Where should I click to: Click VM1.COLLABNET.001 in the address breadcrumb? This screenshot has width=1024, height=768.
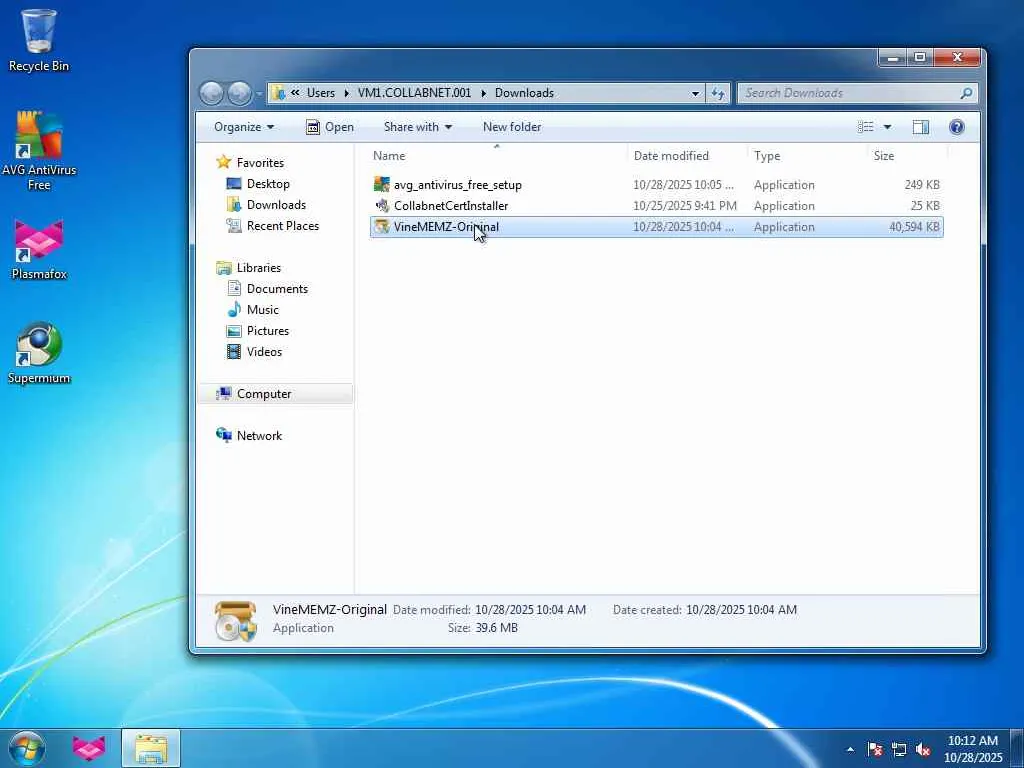pos(414,93)
